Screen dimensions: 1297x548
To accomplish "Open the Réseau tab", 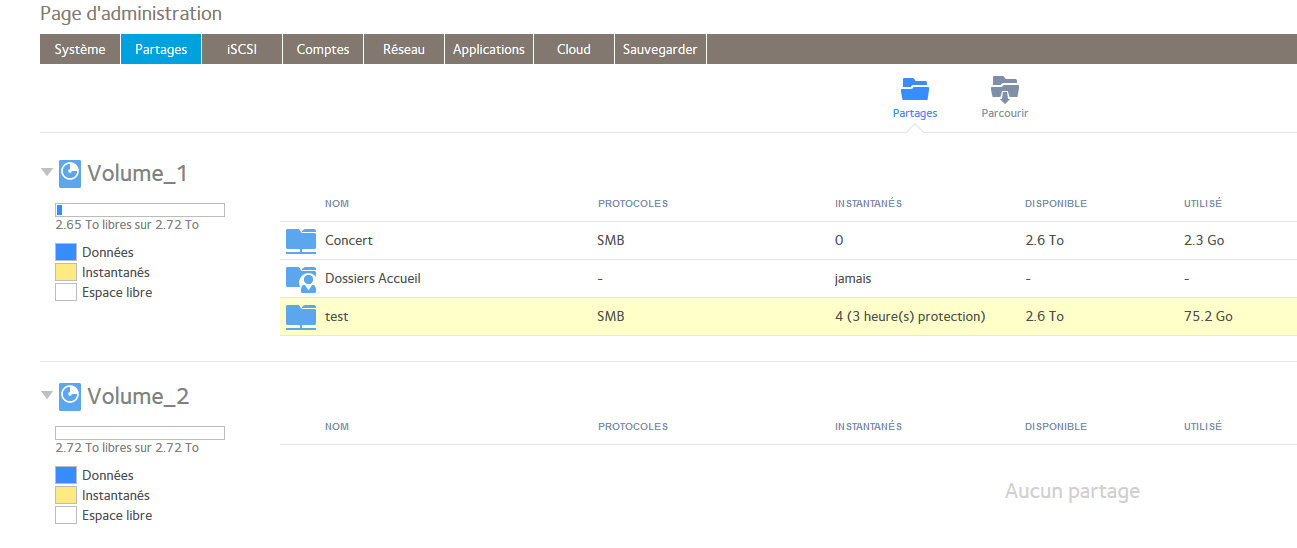I will point(404,49).
